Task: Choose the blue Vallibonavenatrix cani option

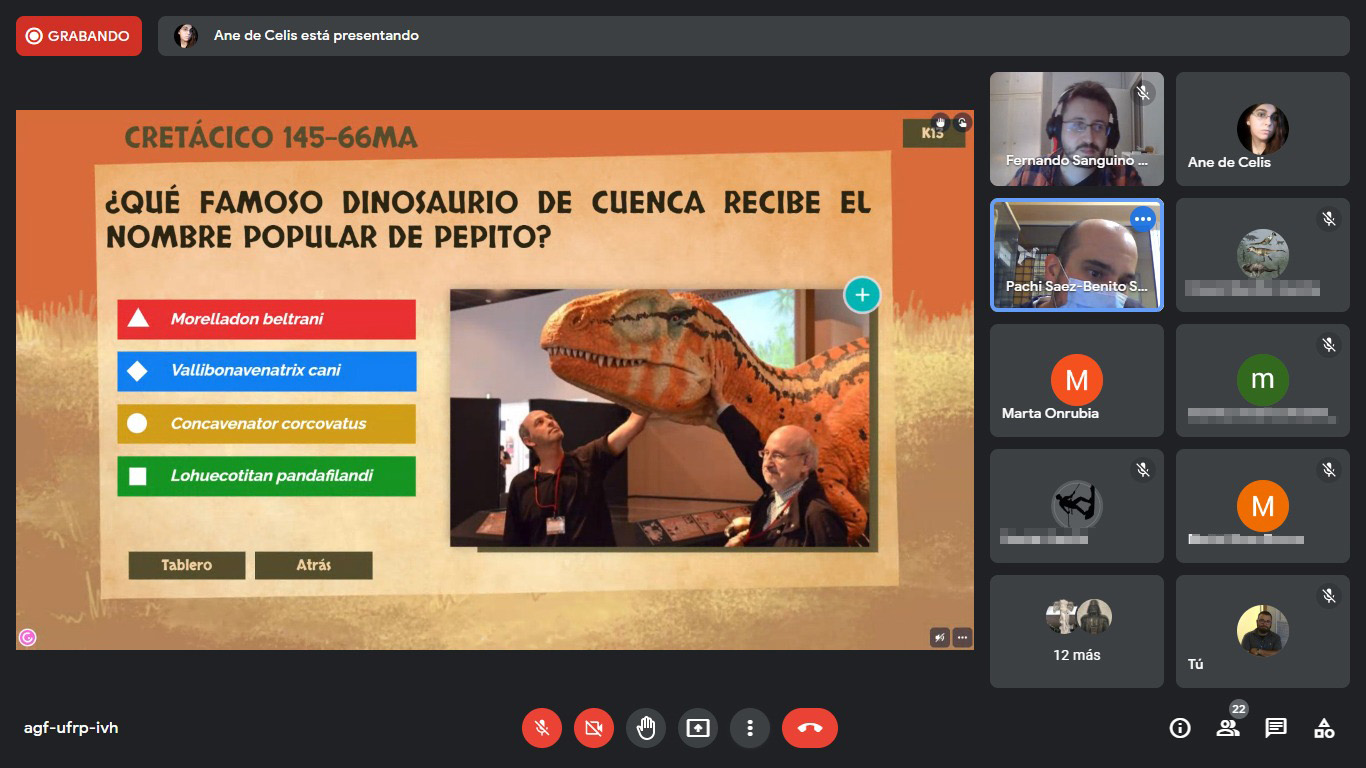Action: pyautogui.click(x=266, y=371)
